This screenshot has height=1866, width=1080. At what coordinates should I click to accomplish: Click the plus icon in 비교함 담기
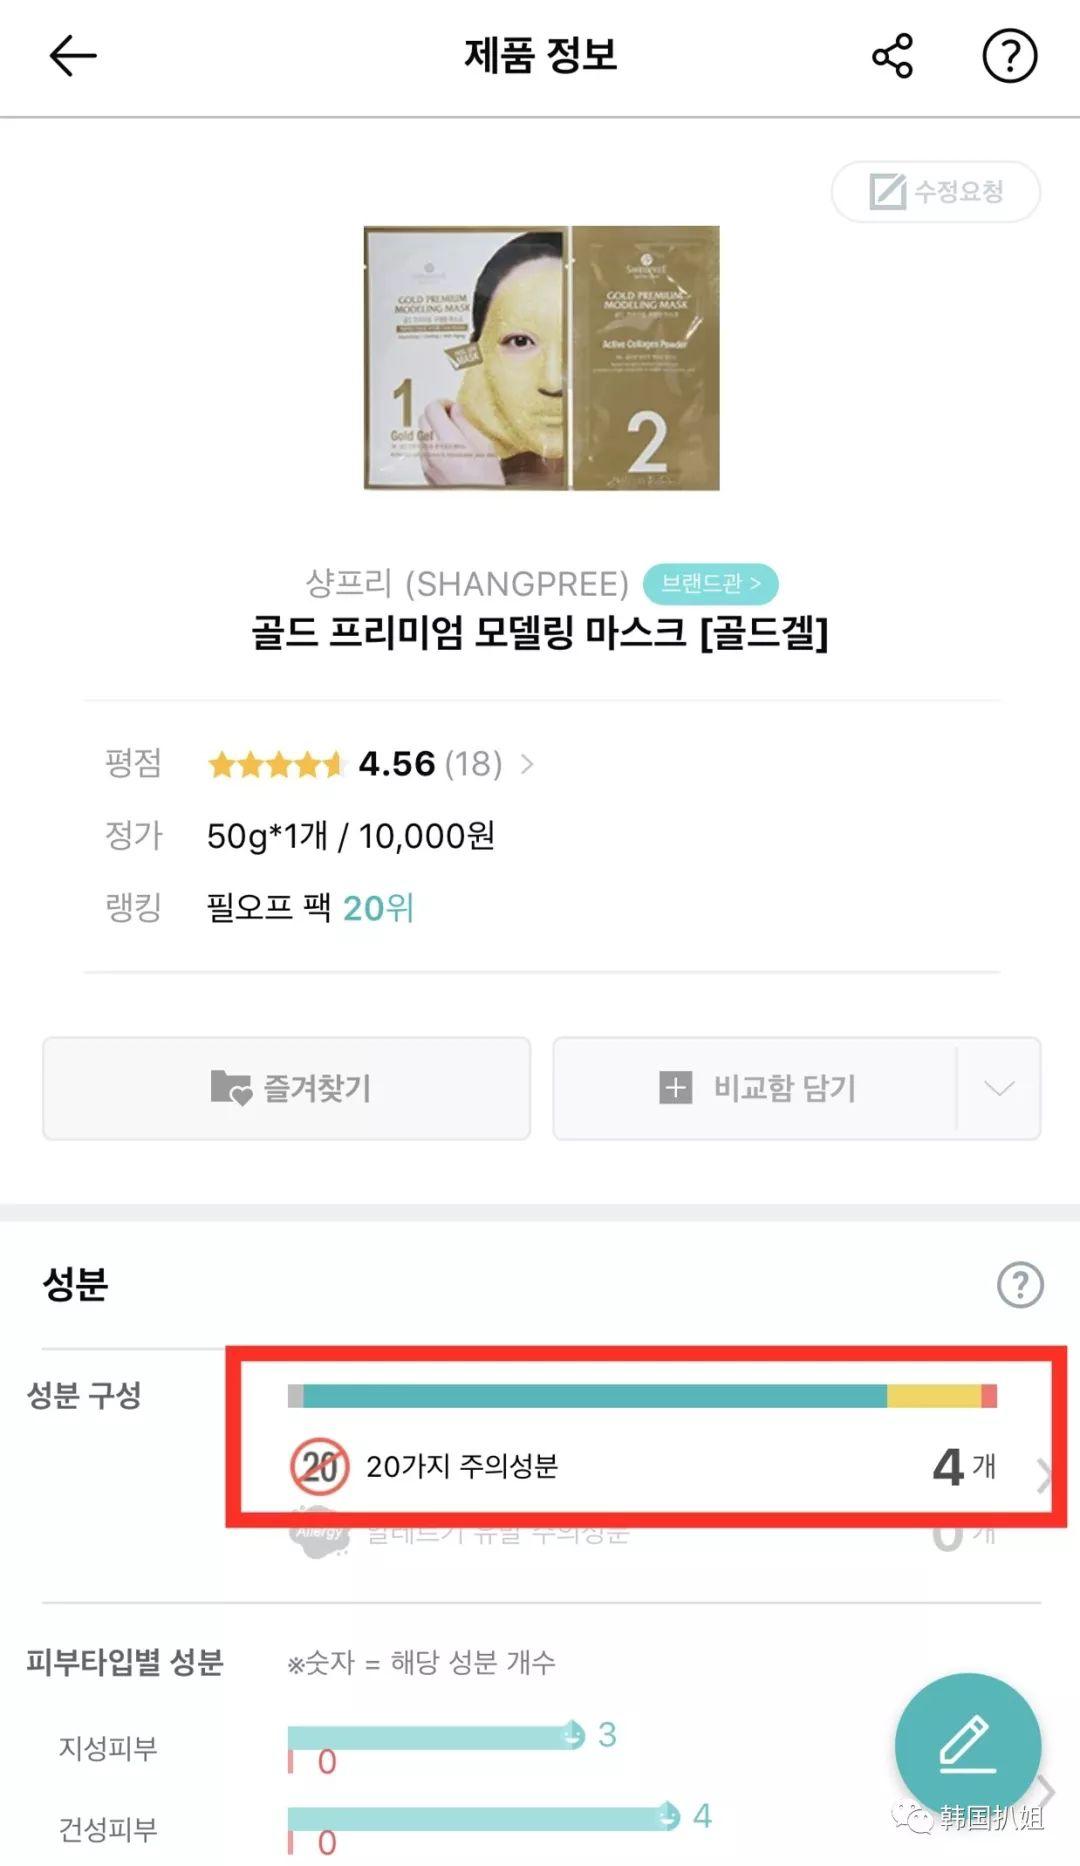point(675,1088)
